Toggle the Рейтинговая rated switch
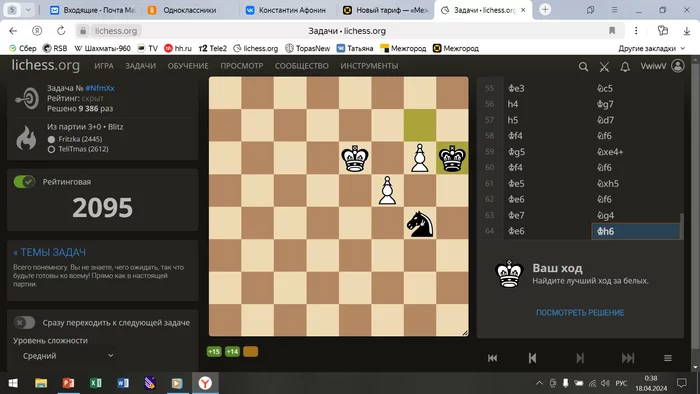 (x=24, y=182)
